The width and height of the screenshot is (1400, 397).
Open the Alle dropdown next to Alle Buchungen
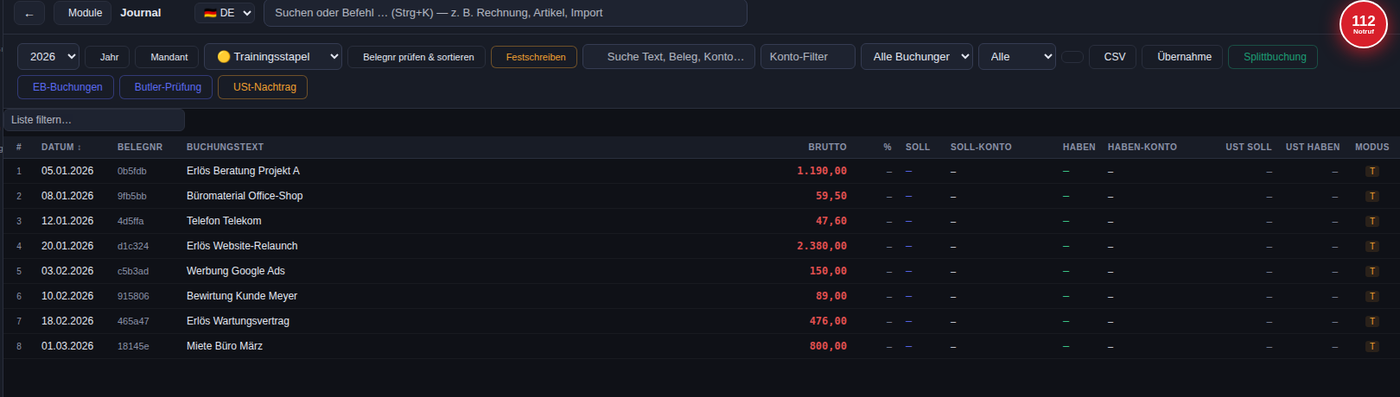click(x=1017, y=57)
